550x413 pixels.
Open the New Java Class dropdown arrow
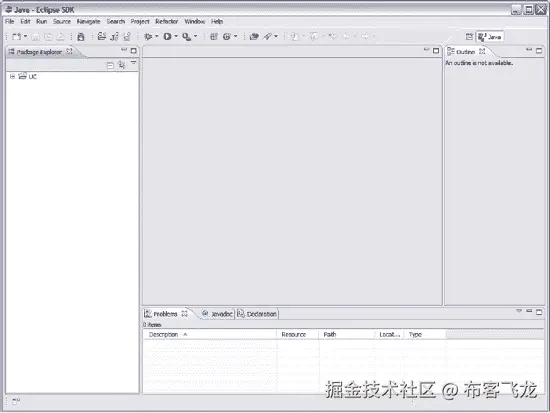pos(236,36)
